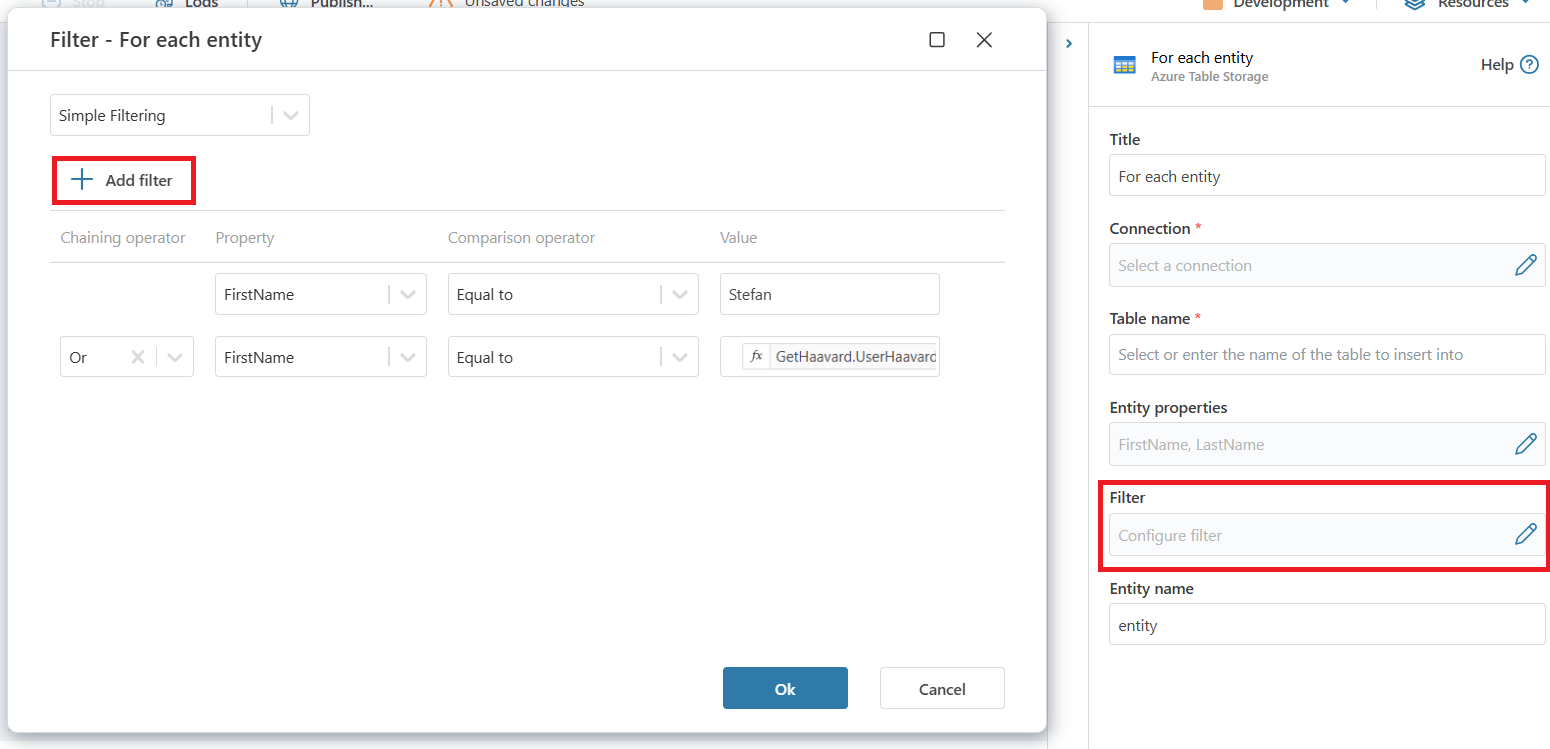The image size is (1550, 749).
Task: Click the fx expression icon in Value field
Action: coord(756,356)
